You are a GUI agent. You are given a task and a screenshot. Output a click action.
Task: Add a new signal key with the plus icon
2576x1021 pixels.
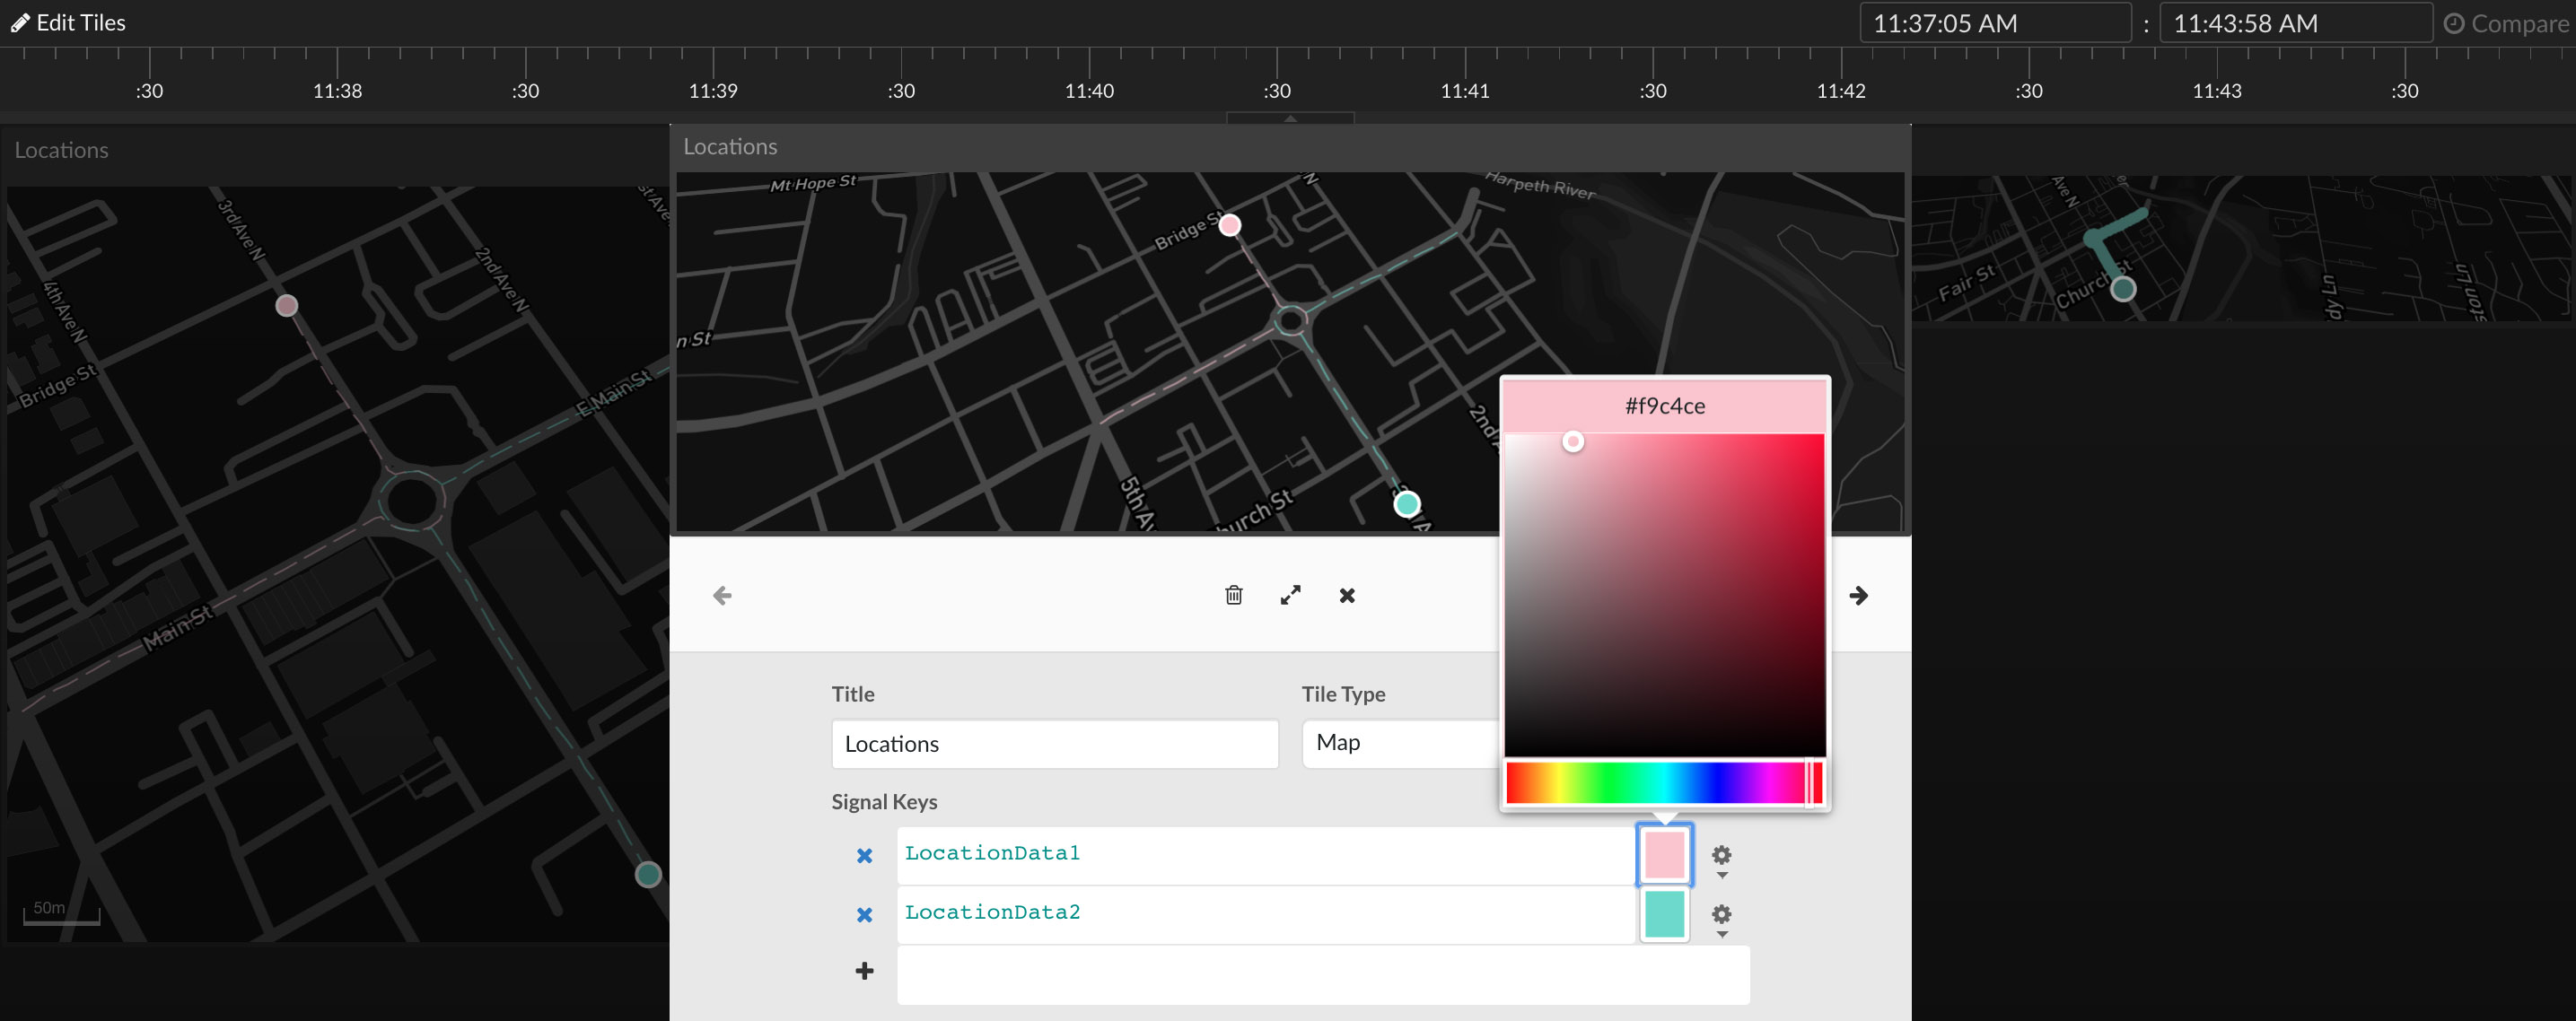(x=863, y=970)
